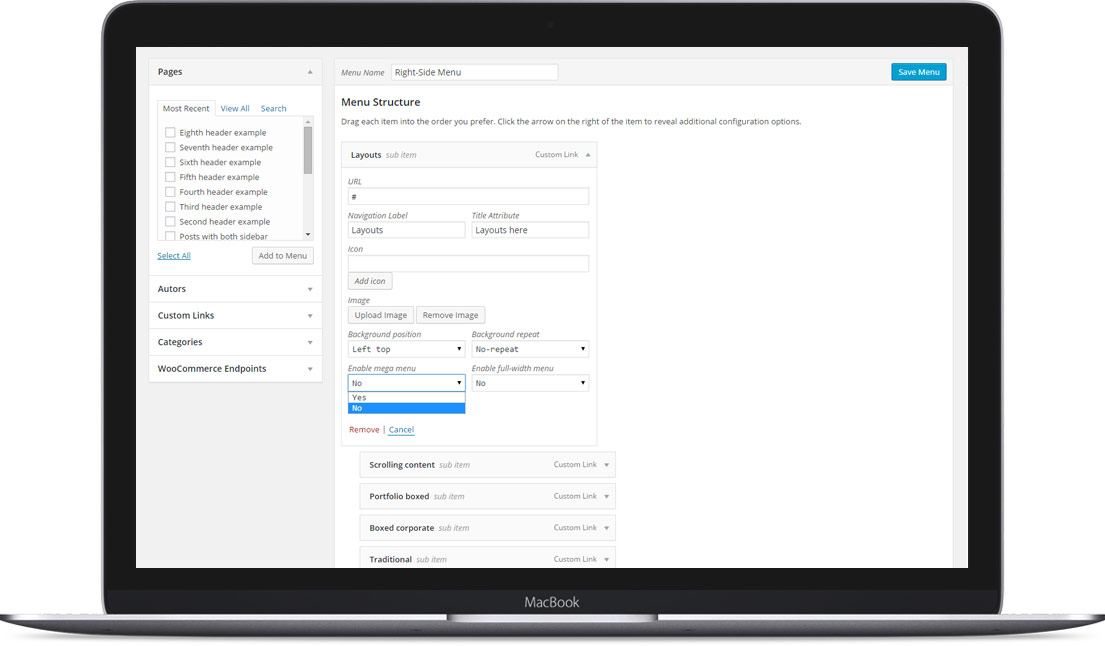Expand the Custom Links panel
The height and width of the screenshot is (646, 1105).
pyautogui.click(x=310, y=316)
